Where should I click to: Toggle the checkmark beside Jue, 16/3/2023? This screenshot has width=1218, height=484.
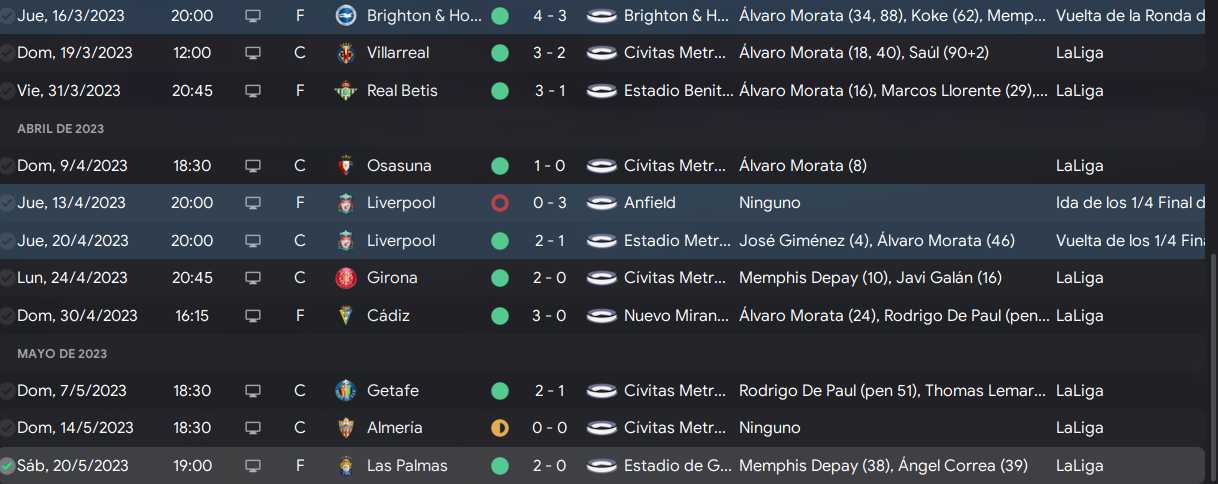[8, 16]
